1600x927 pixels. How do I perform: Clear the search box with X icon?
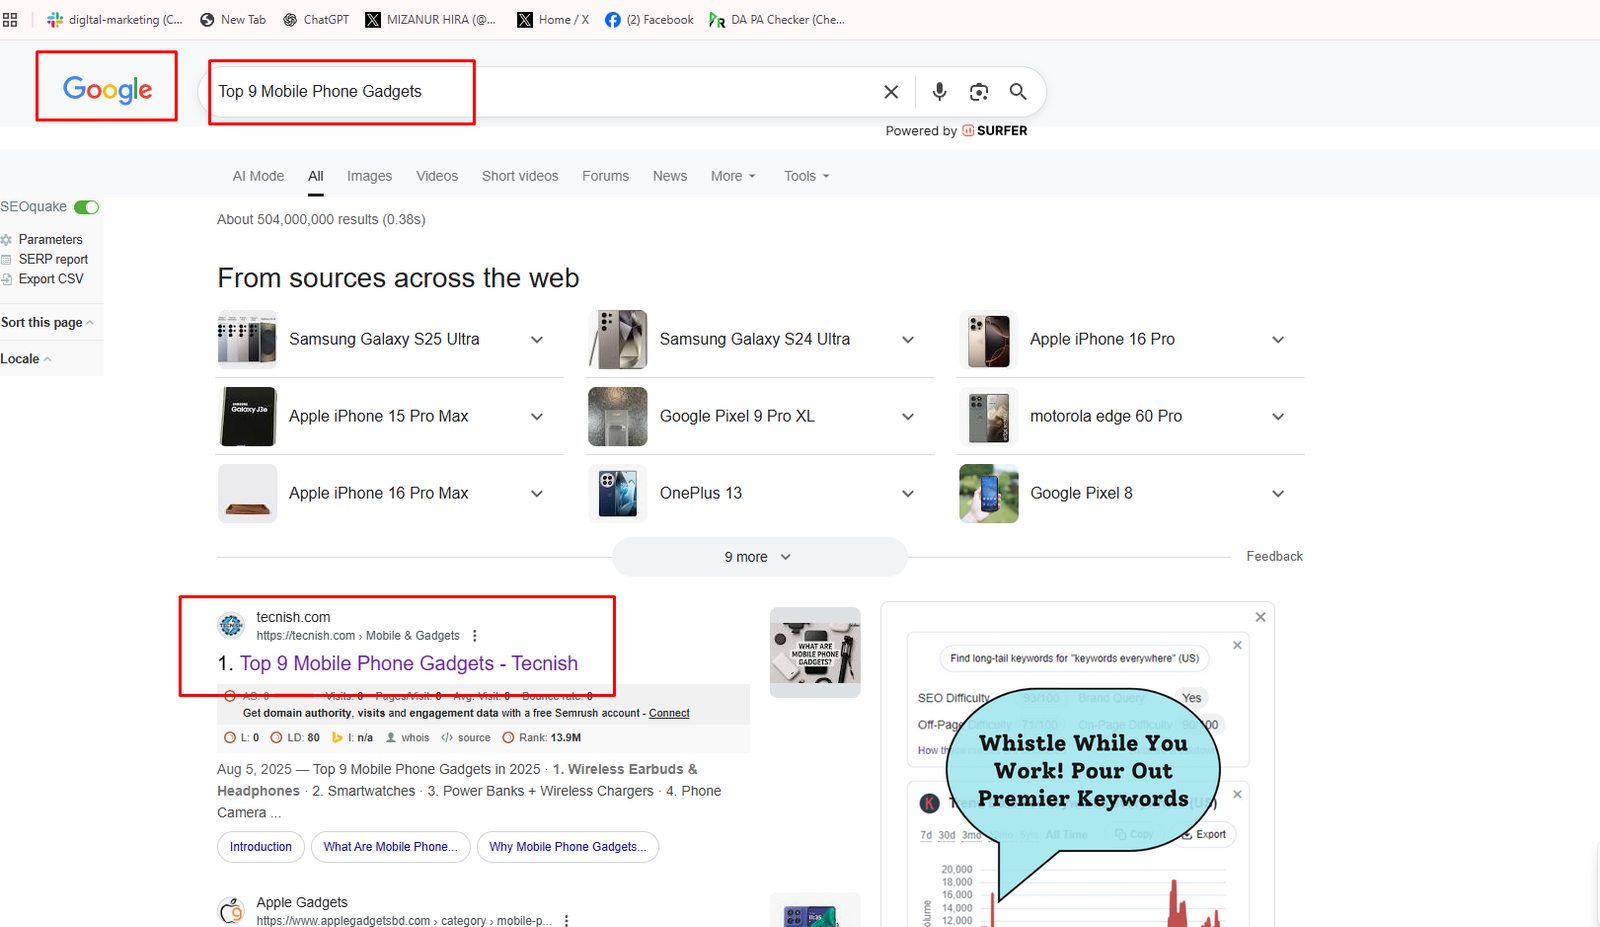(891, 92)
